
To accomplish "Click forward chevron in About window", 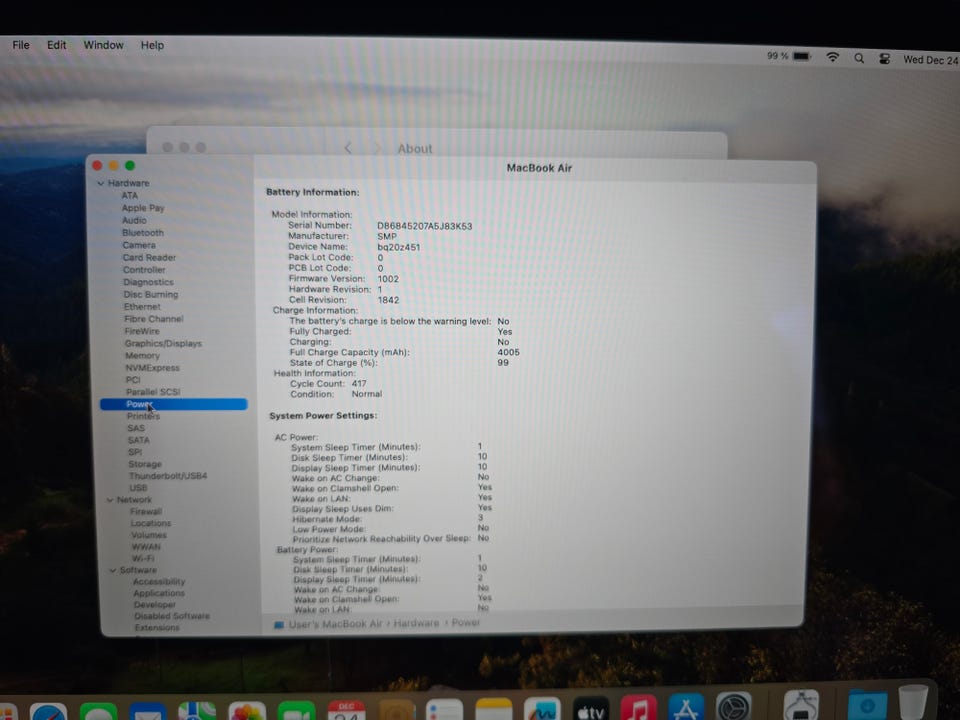I will point(377,148).
